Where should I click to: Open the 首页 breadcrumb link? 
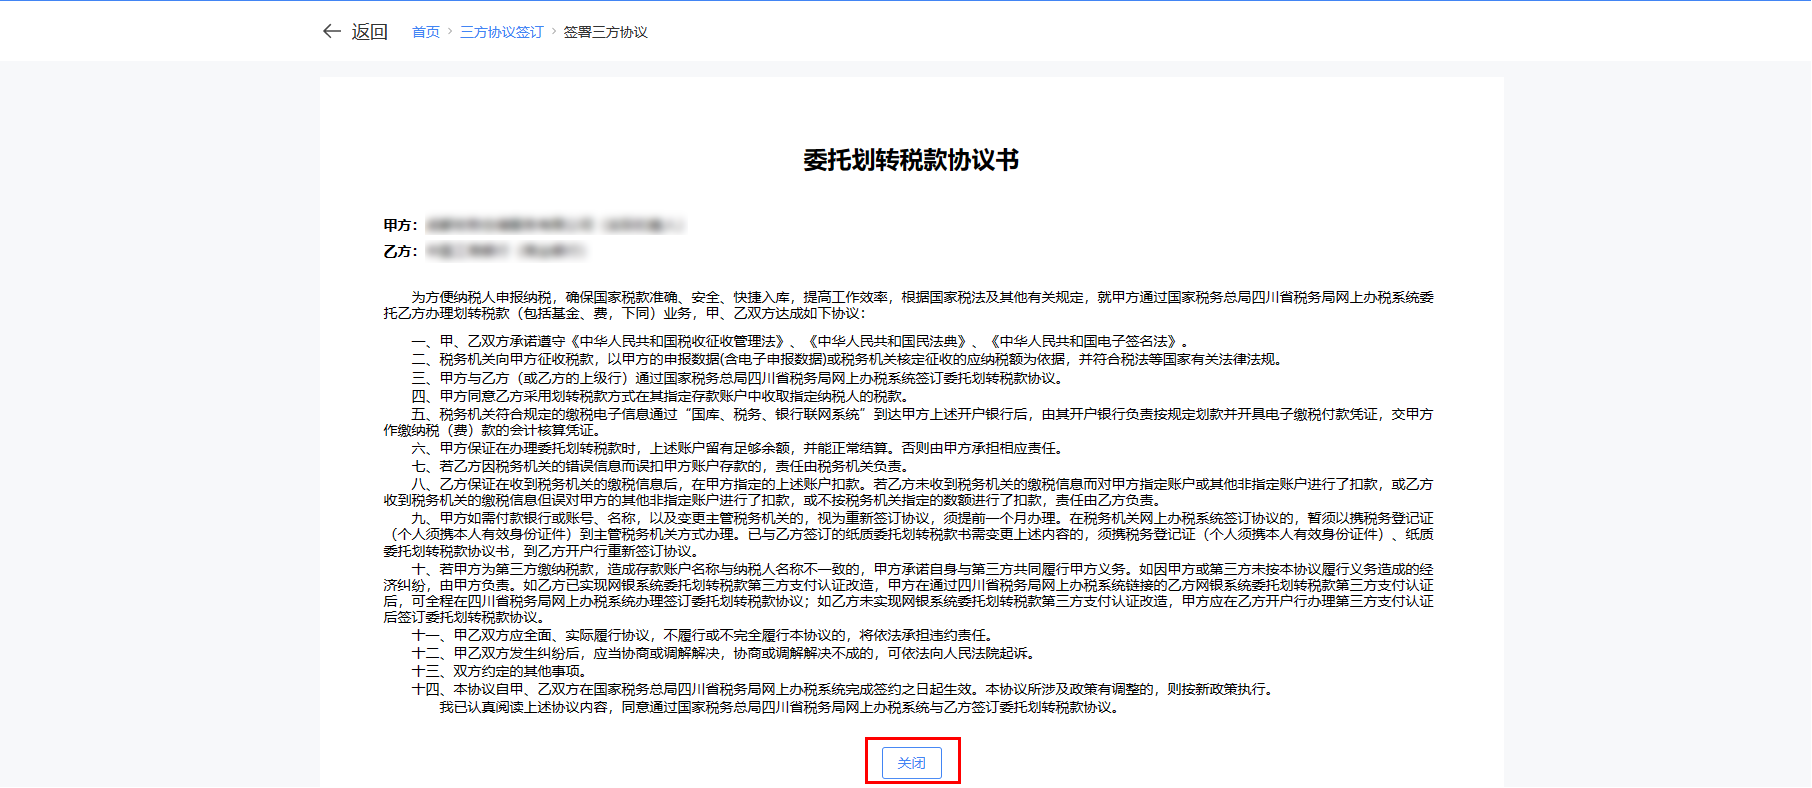426,32
